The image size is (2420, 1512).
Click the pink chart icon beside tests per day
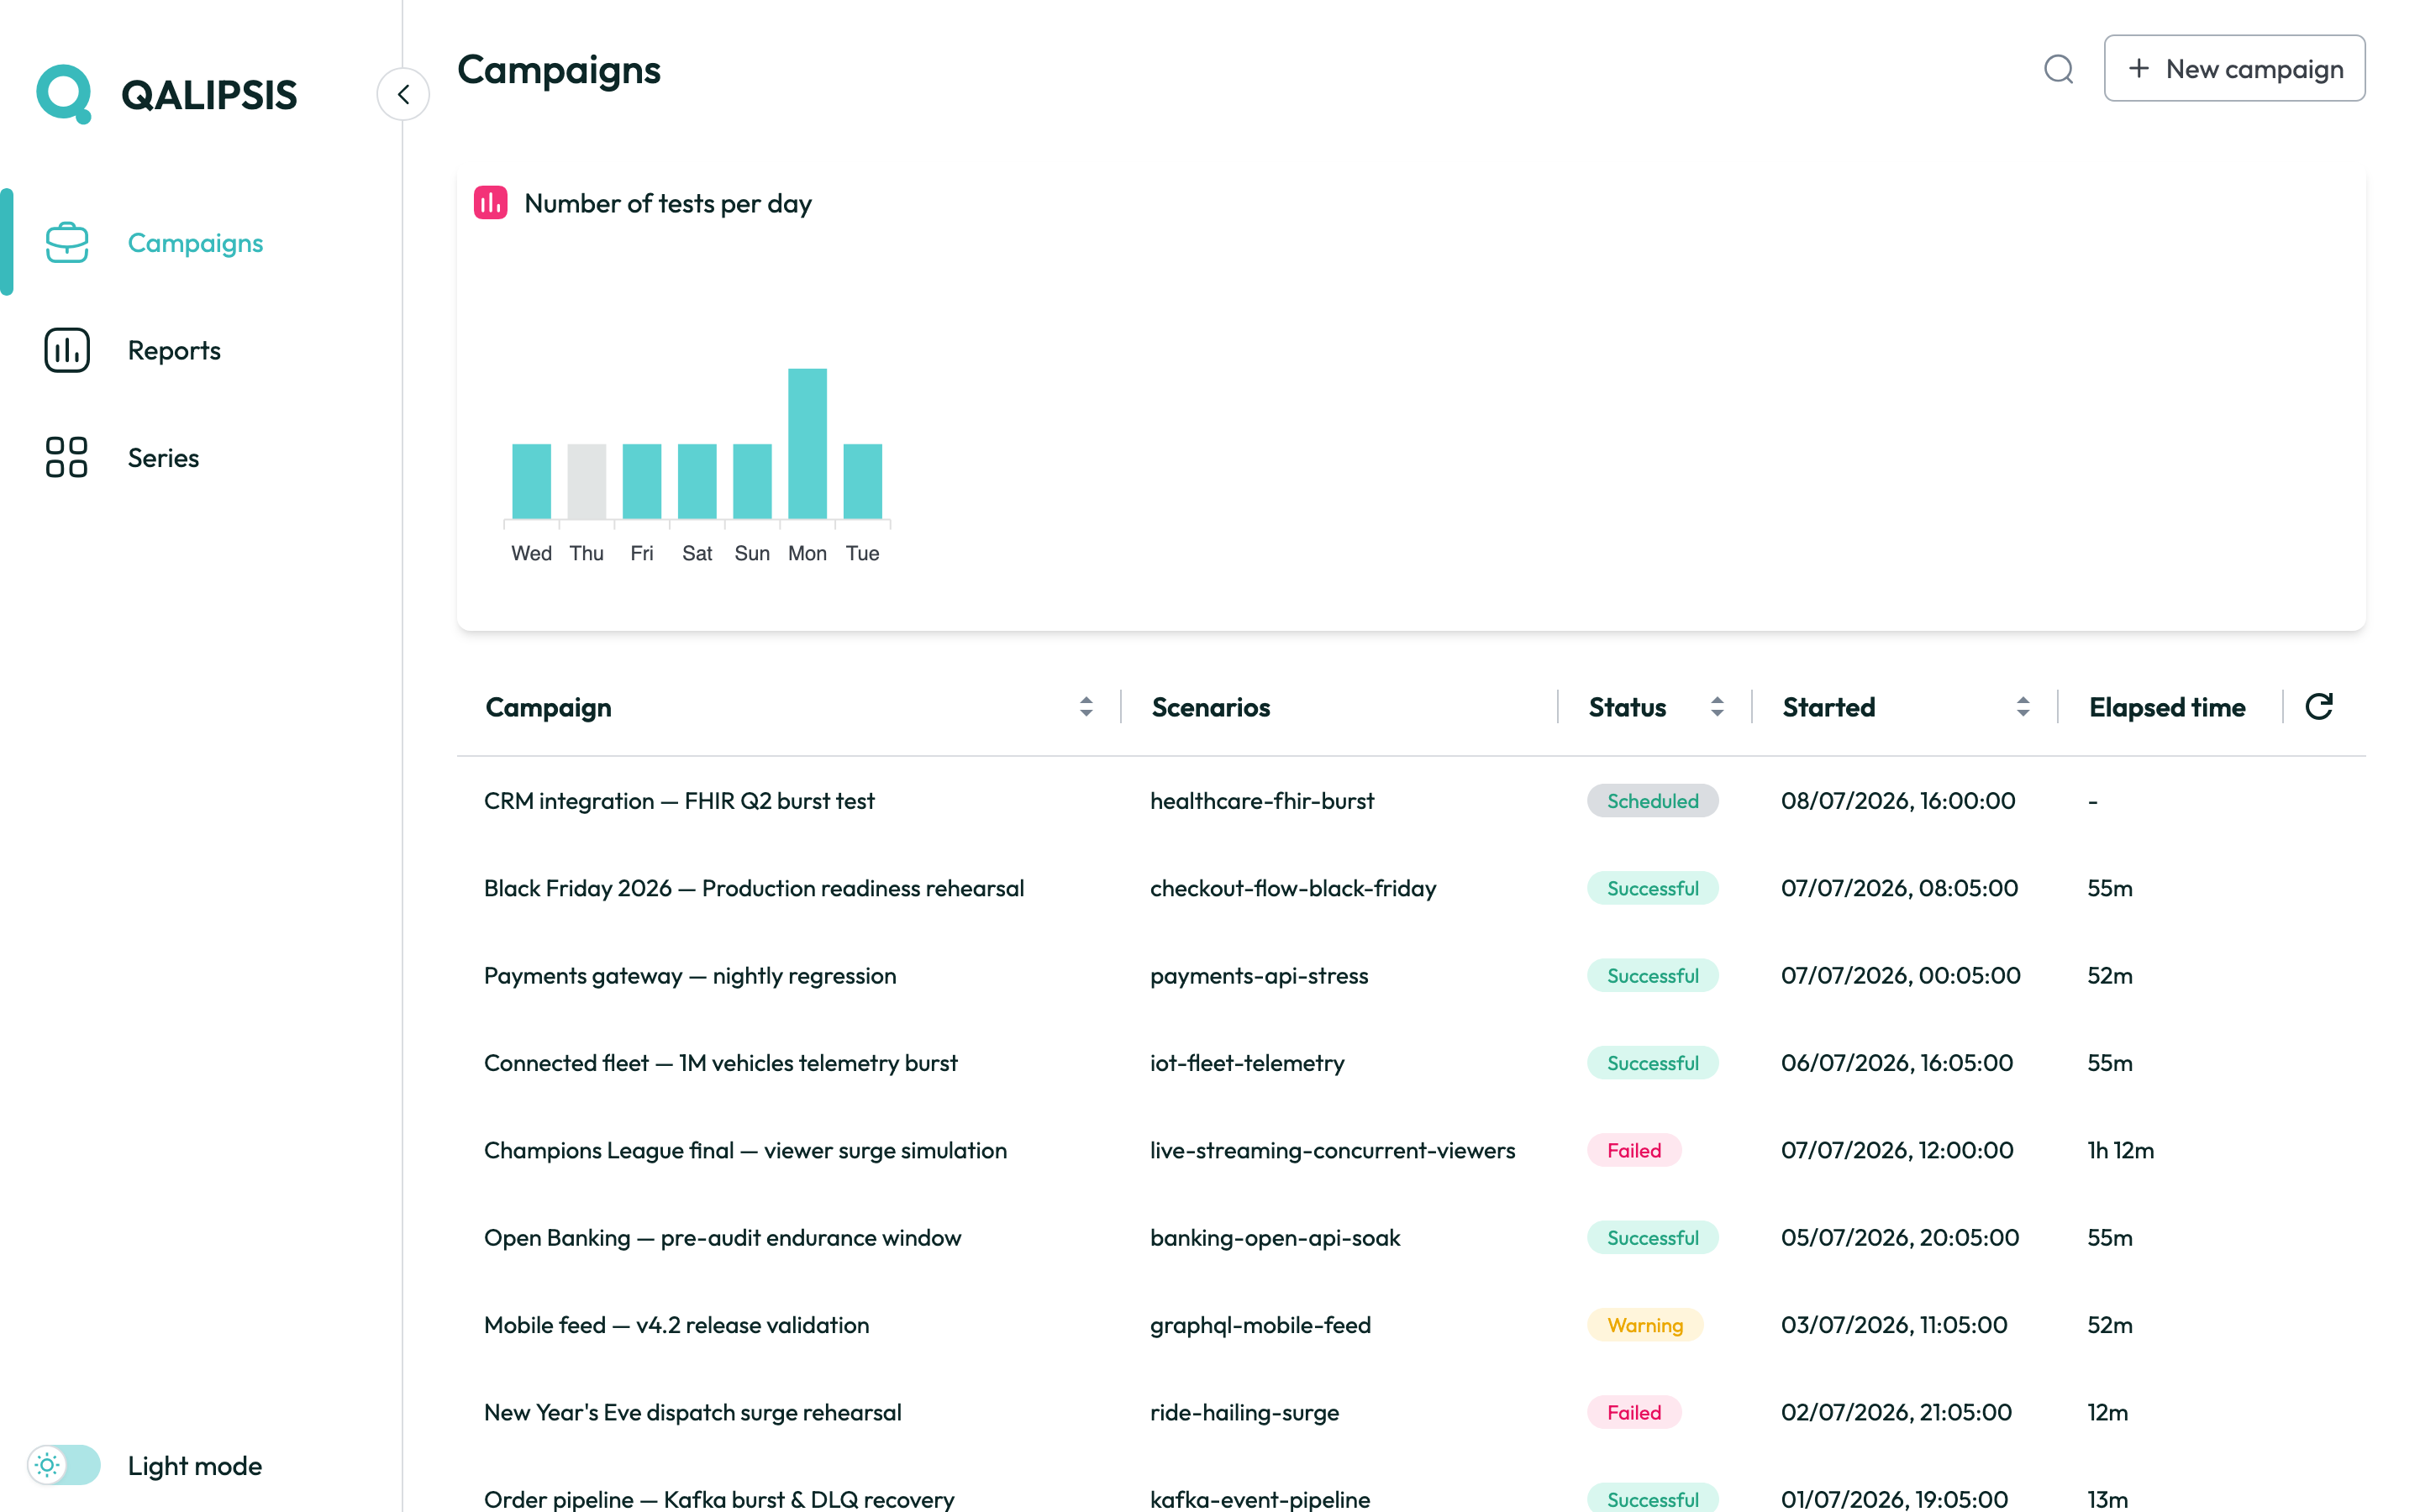pyautogui.click(x=490, y=203)
